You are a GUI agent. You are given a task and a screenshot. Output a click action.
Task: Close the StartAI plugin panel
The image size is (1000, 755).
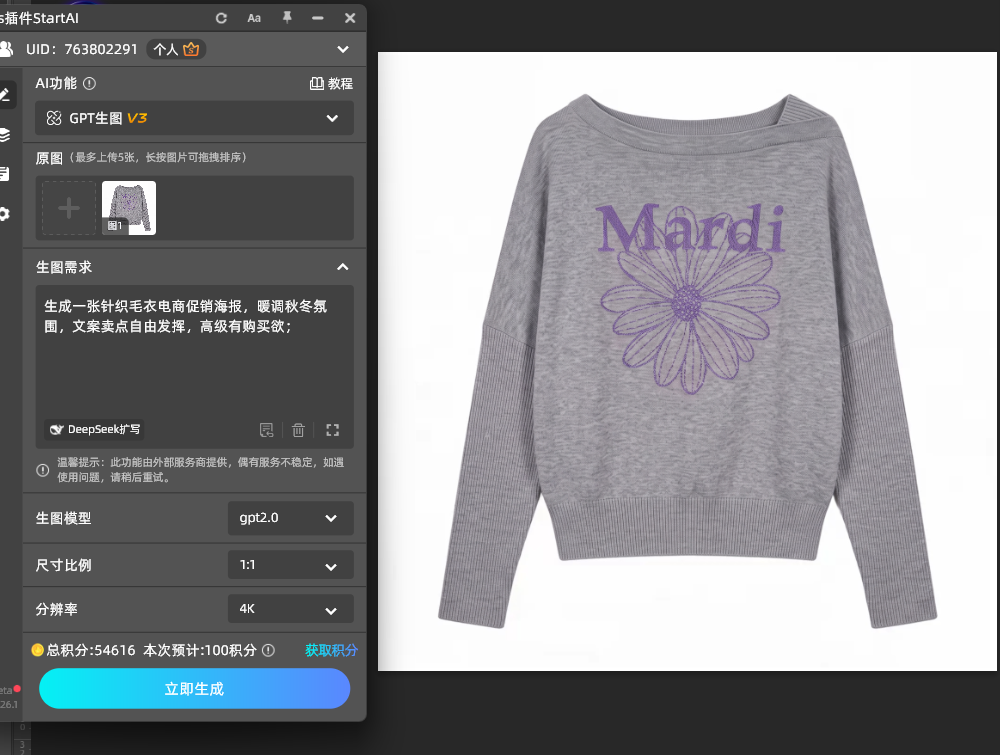350,18
